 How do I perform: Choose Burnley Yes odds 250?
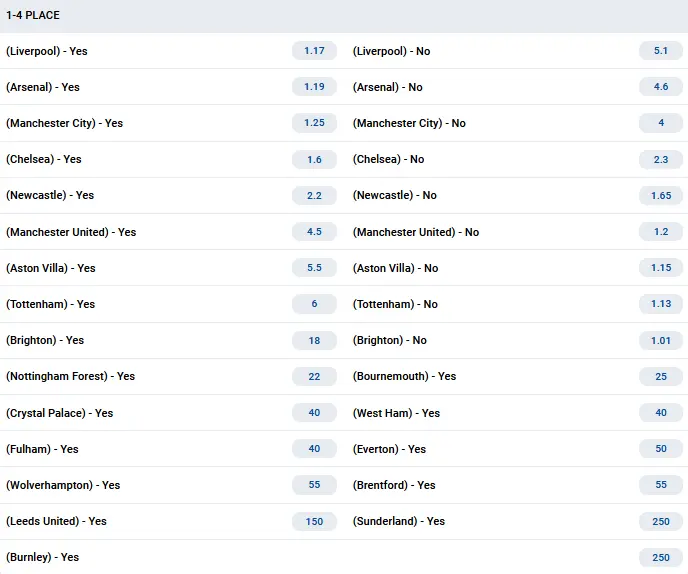tap(661, 557)
